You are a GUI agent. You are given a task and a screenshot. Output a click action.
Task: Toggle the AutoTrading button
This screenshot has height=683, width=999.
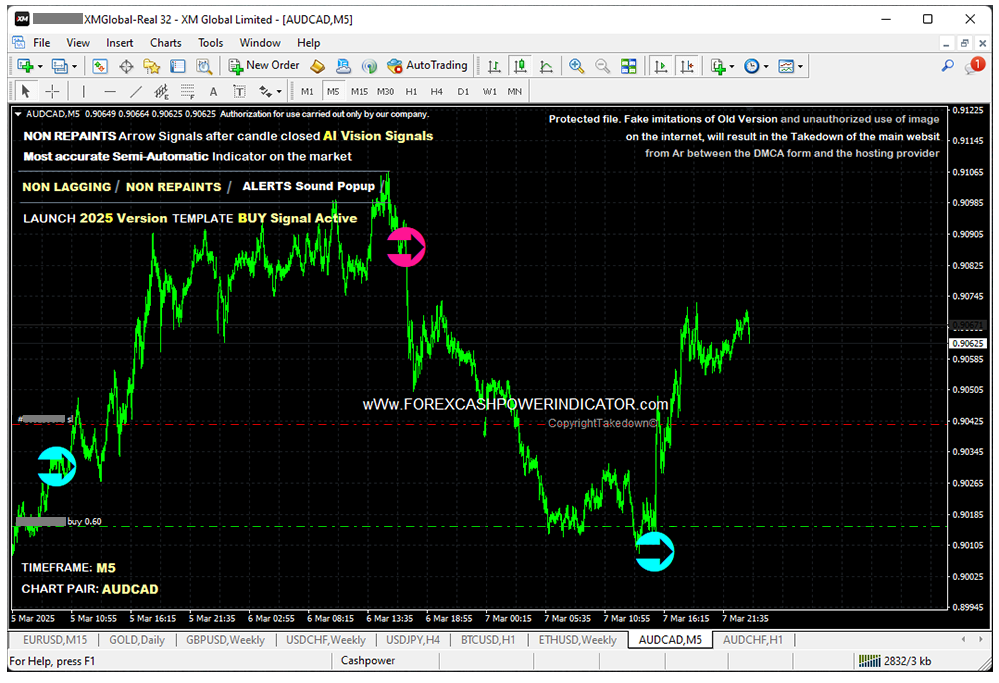coord(428,66)
